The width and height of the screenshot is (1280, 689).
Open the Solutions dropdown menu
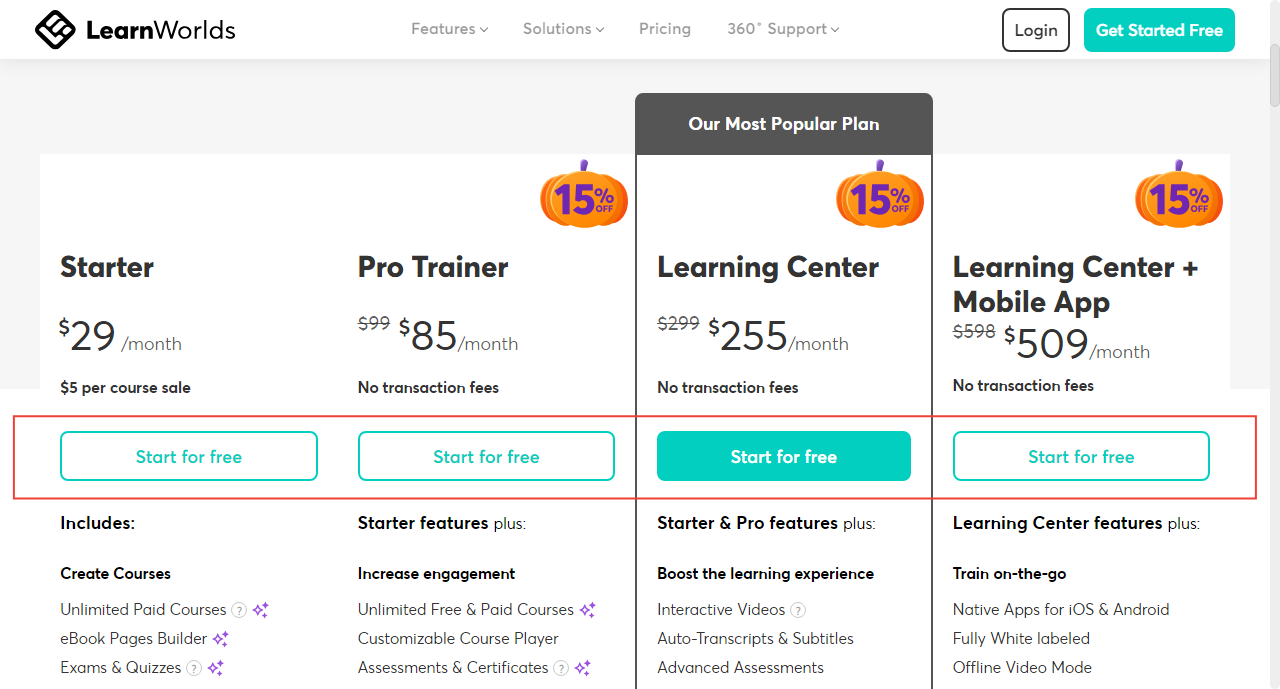coord(563,29)
